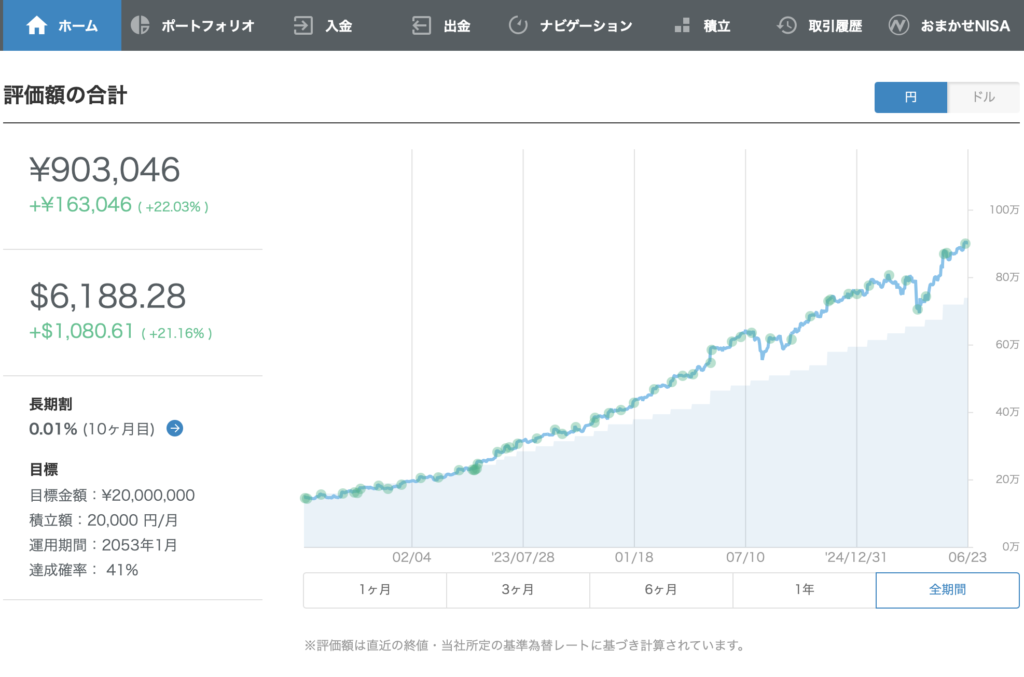Click the +¥163,046 gain figure
This screenshot has width=1024, height=677.
(80, 205)
